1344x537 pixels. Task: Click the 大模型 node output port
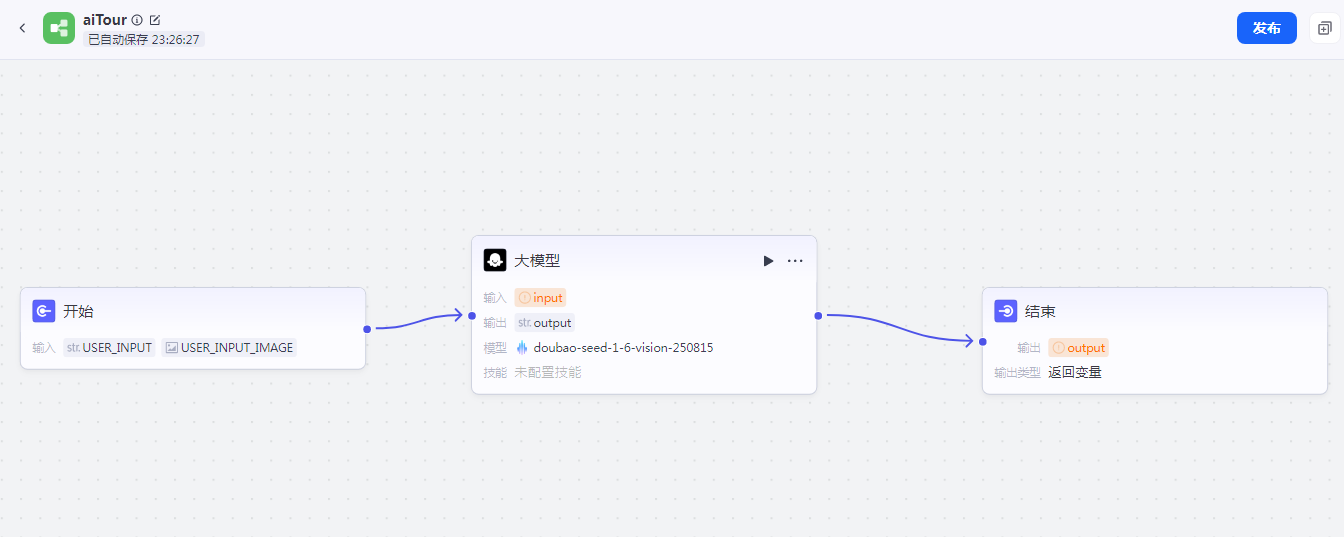click(818, 315)
